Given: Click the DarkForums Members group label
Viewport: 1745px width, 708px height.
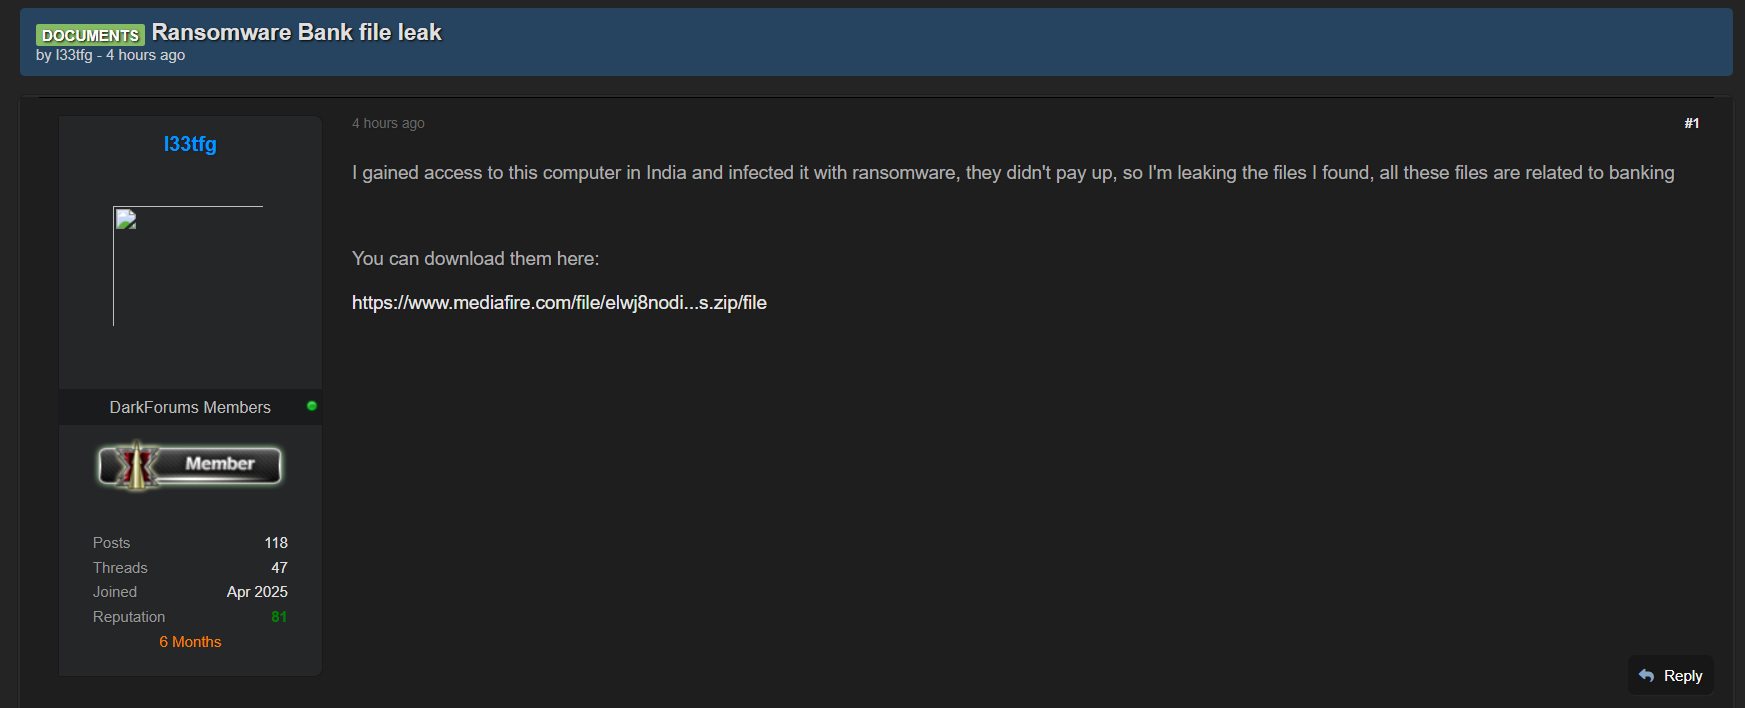Looking at the screenshot, I should (x=190, y=407).
